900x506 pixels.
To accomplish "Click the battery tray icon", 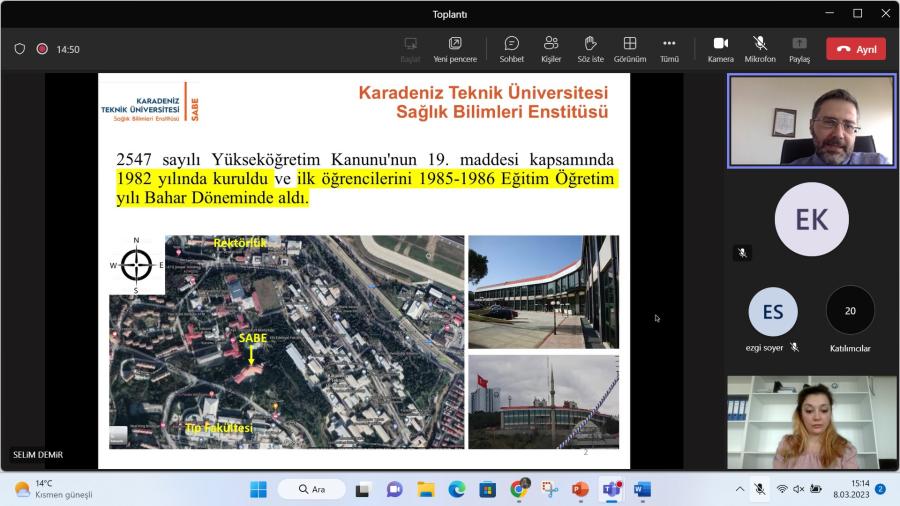I will pos(816,489).
